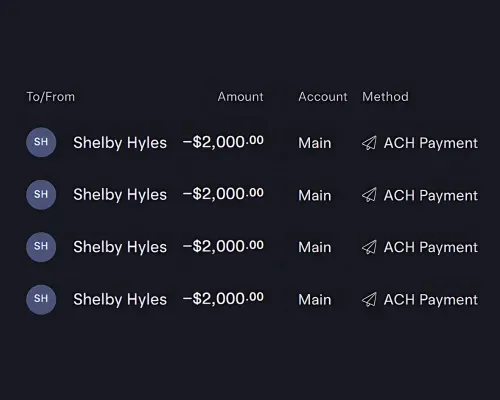Click ACH Payment label in third row
This screenshot has width=500, height=400.
pos(431,248)
